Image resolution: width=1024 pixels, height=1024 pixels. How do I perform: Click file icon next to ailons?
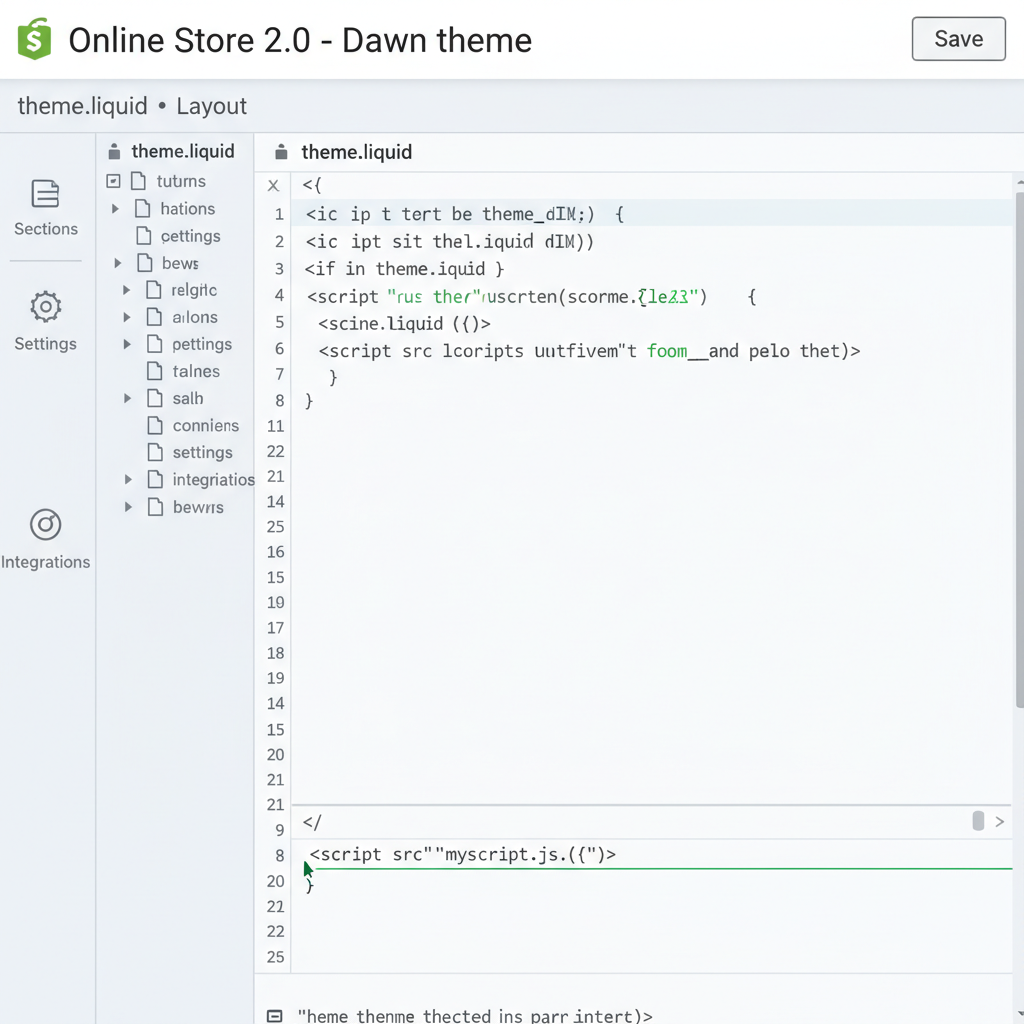coord(154,317)
